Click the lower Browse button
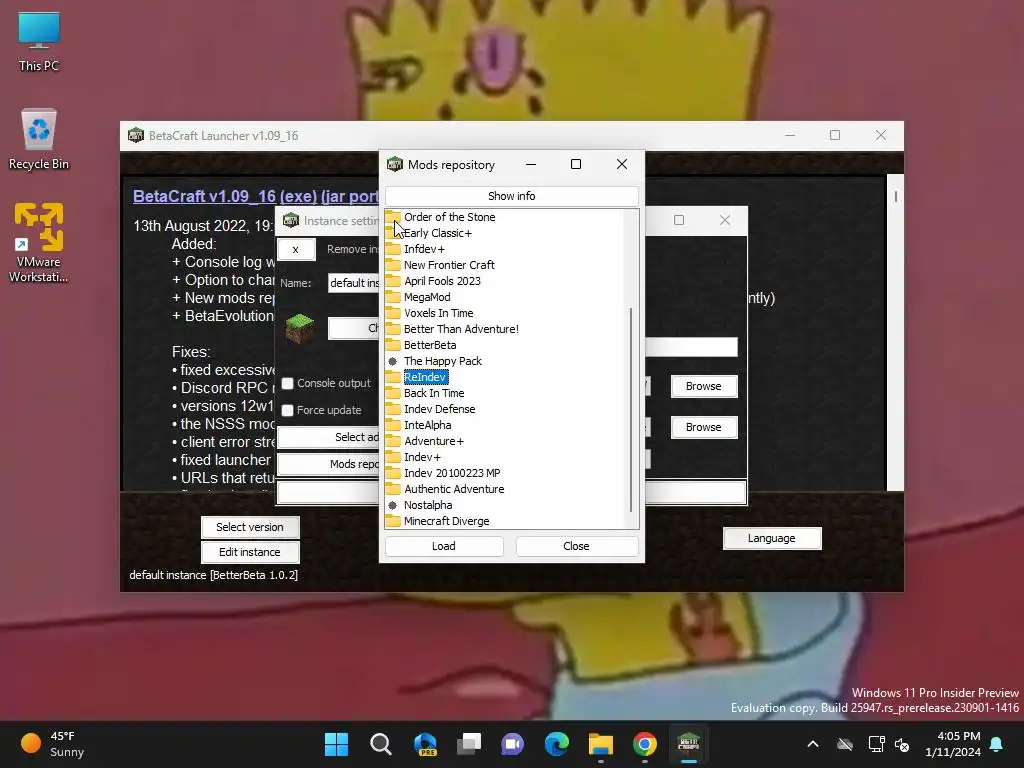1024x768 pixels. click(703, 427)
